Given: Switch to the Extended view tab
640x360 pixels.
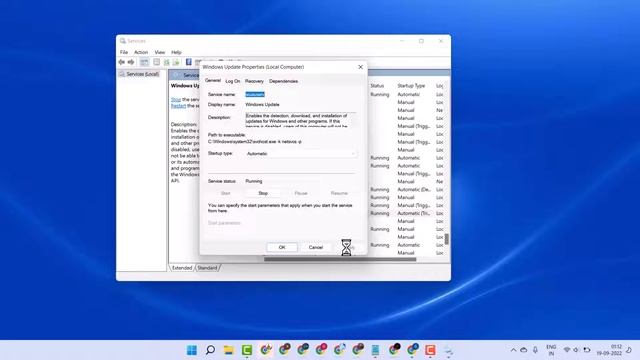Looking at the screenshot, I should click(182, 268).
